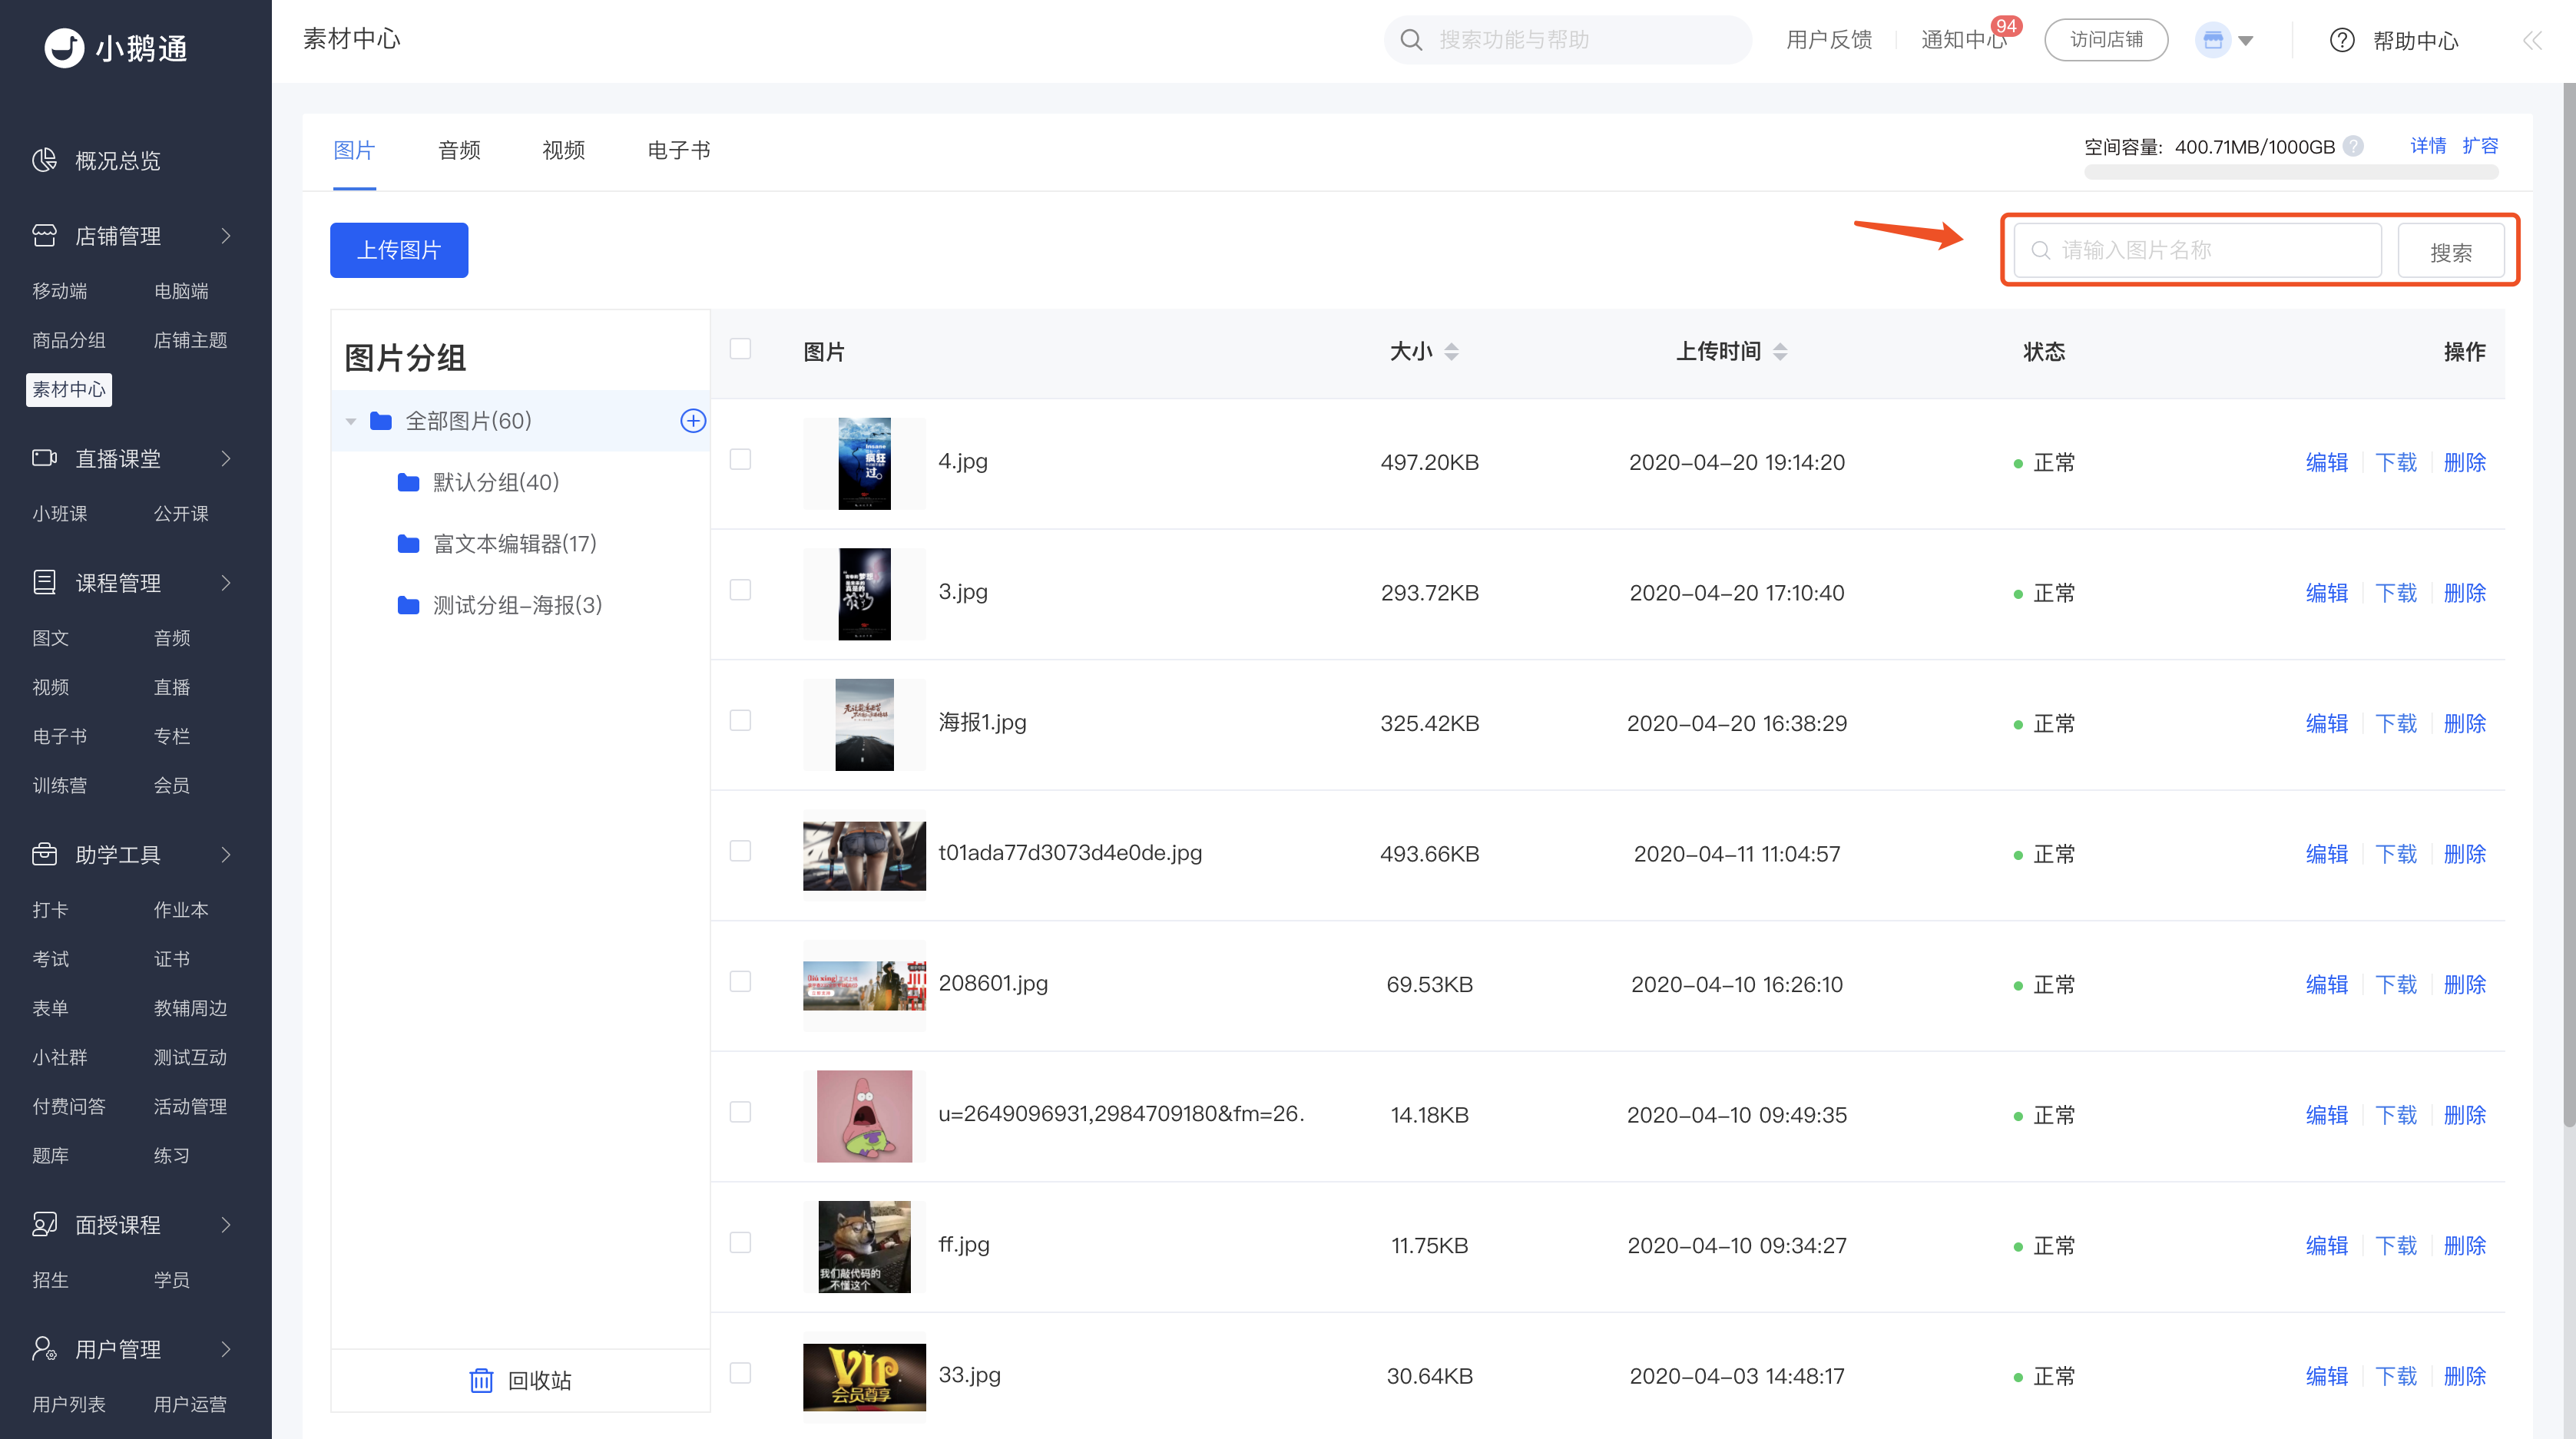Click 下载 for 海报1.jpg
The height and width of the screenshot is (1439, 2576).
click(2396, 723)
